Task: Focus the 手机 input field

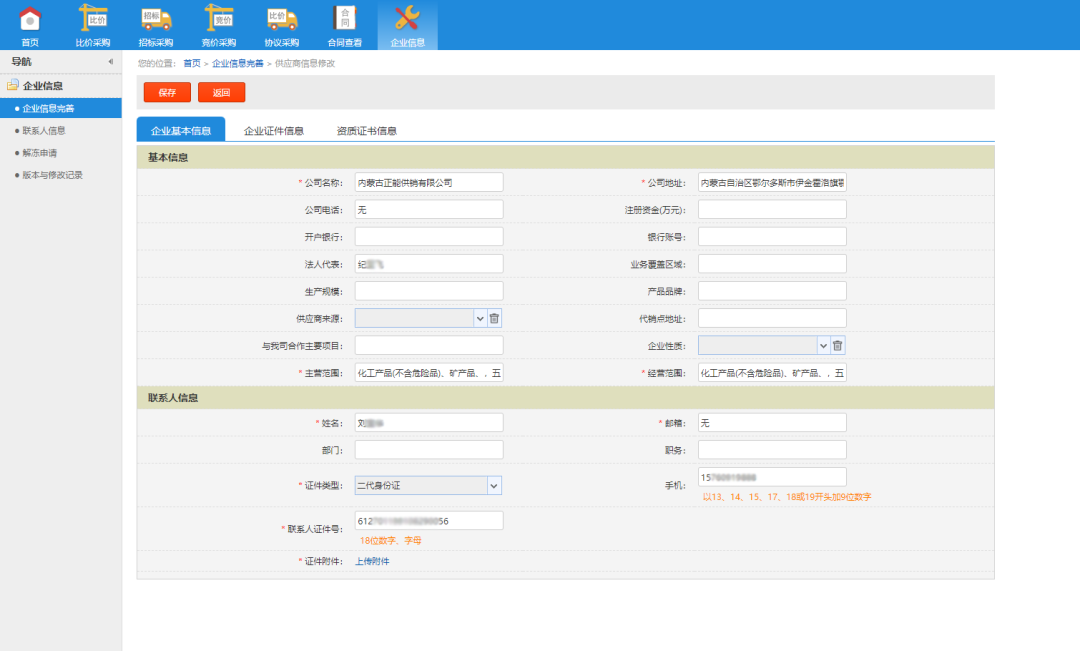Action: pyautogui.click(x=772, y=477)
